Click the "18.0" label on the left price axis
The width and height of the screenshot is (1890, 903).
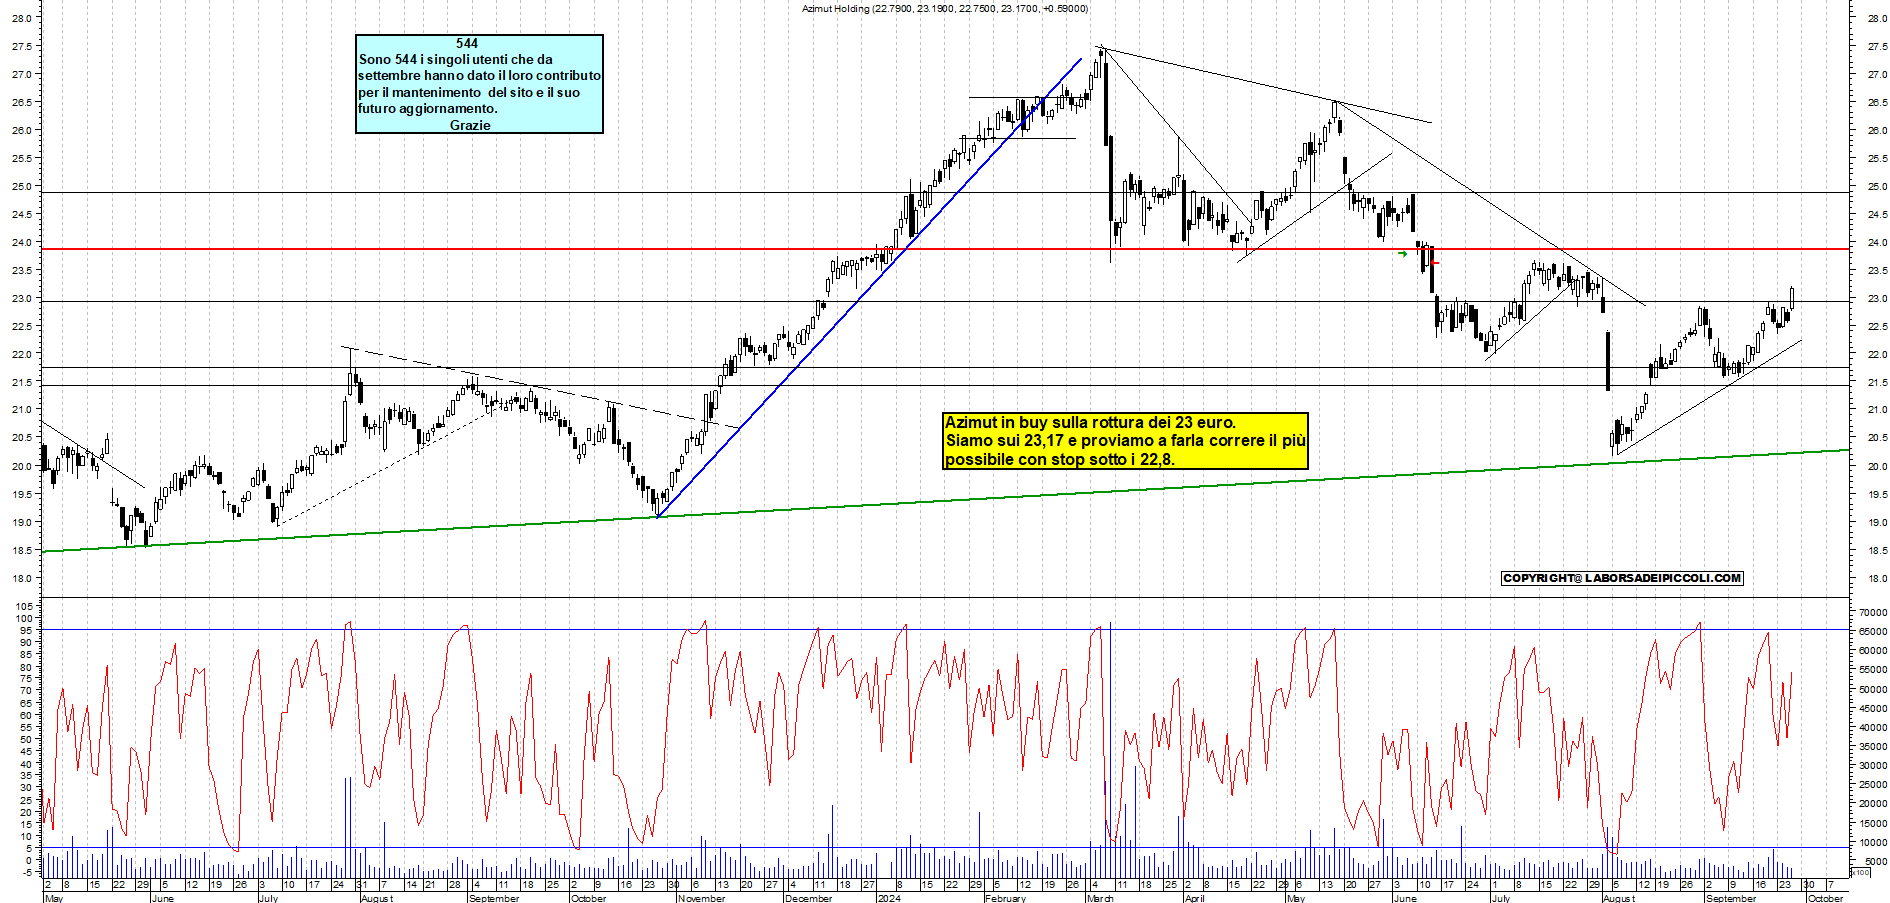point(24,578)
